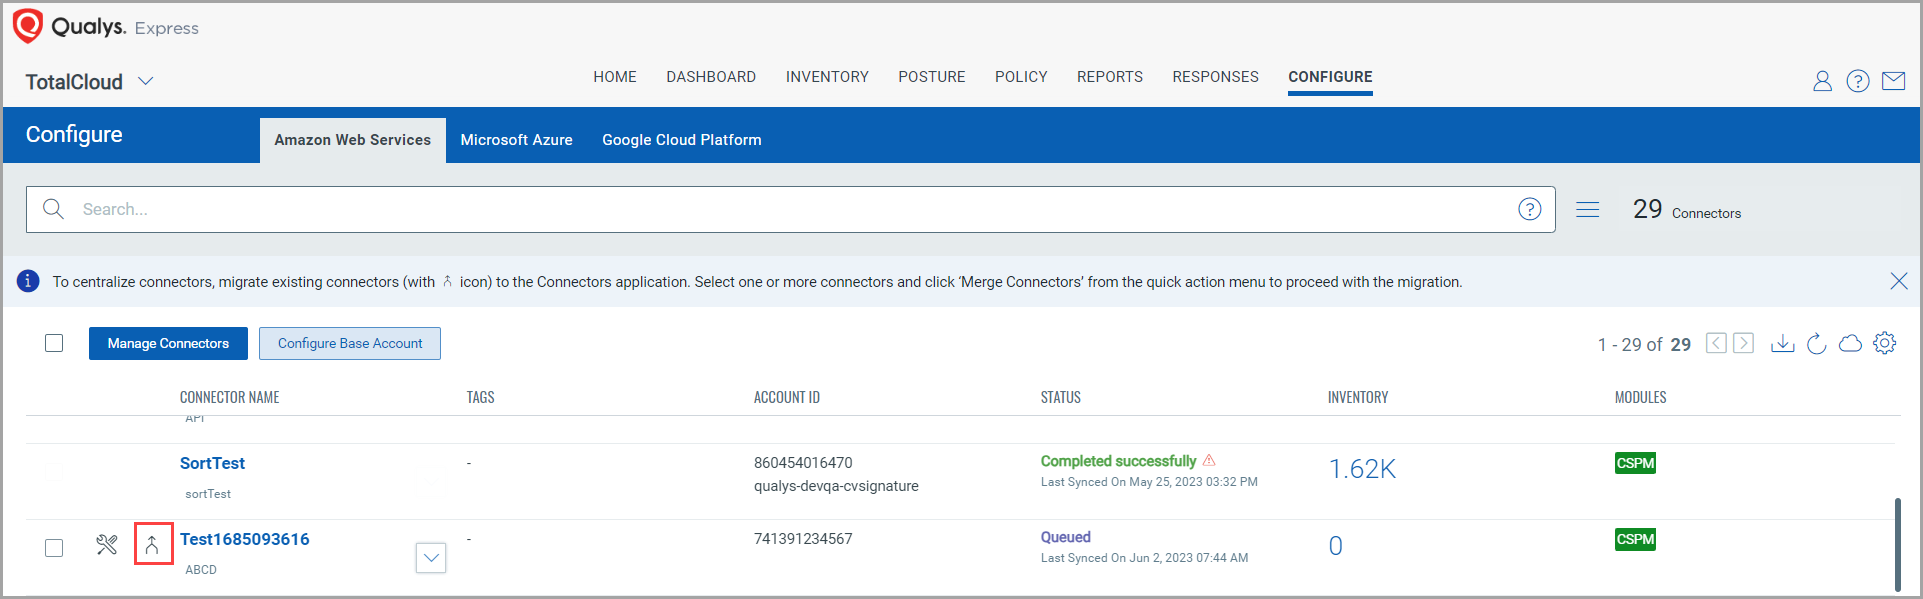Open the user profile icon
Image resolution: width=1923 pixels, height=599 pixels.
pyautogui.click(x=1822, y=81)
